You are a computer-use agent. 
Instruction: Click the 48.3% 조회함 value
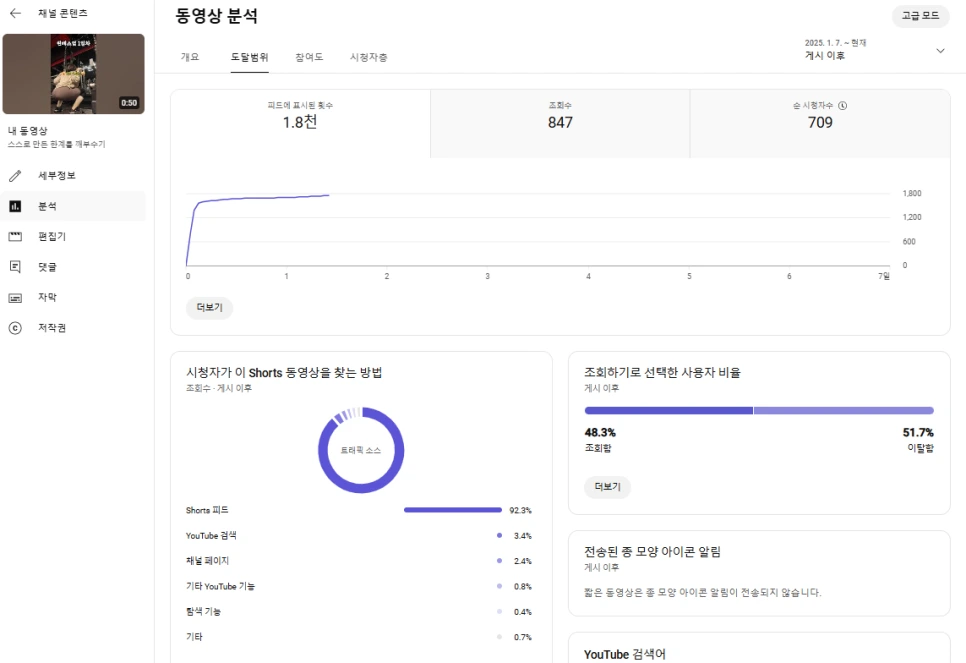[x=600, y=433]
